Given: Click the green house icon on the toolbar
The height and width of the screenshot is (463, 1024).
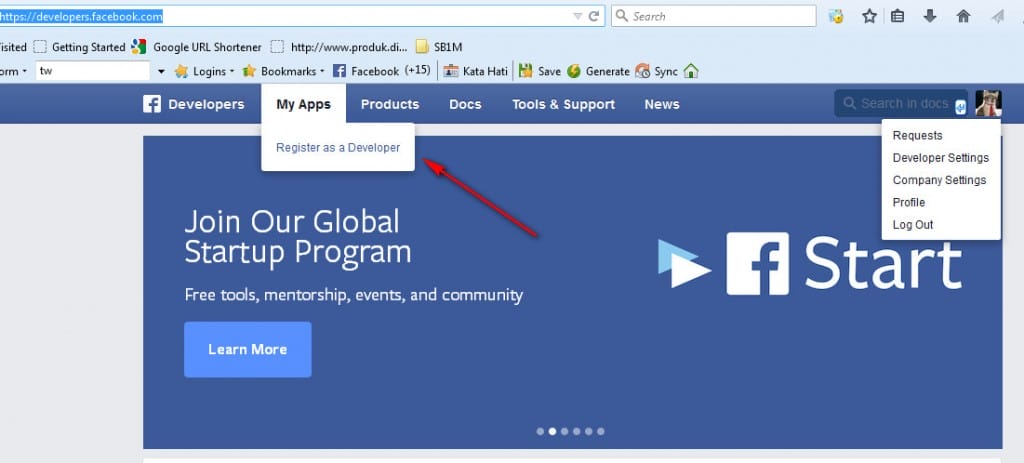Looking at the screenshot, I should point(691,71).
